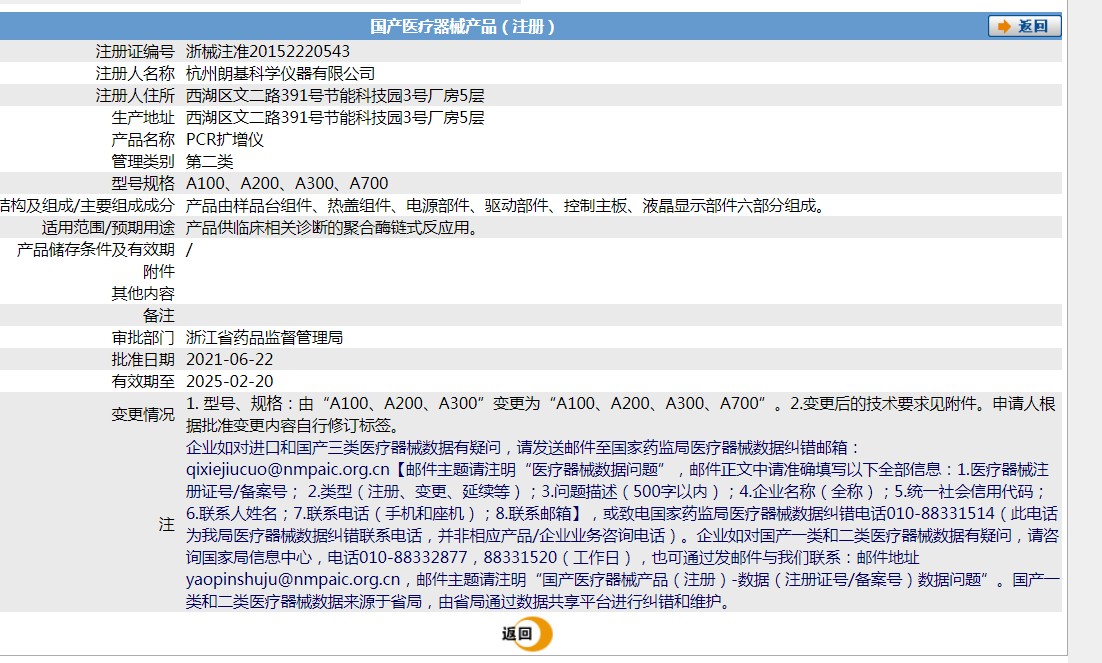Select registration number 浙械注准20152220543

click(x=268, y=51)
